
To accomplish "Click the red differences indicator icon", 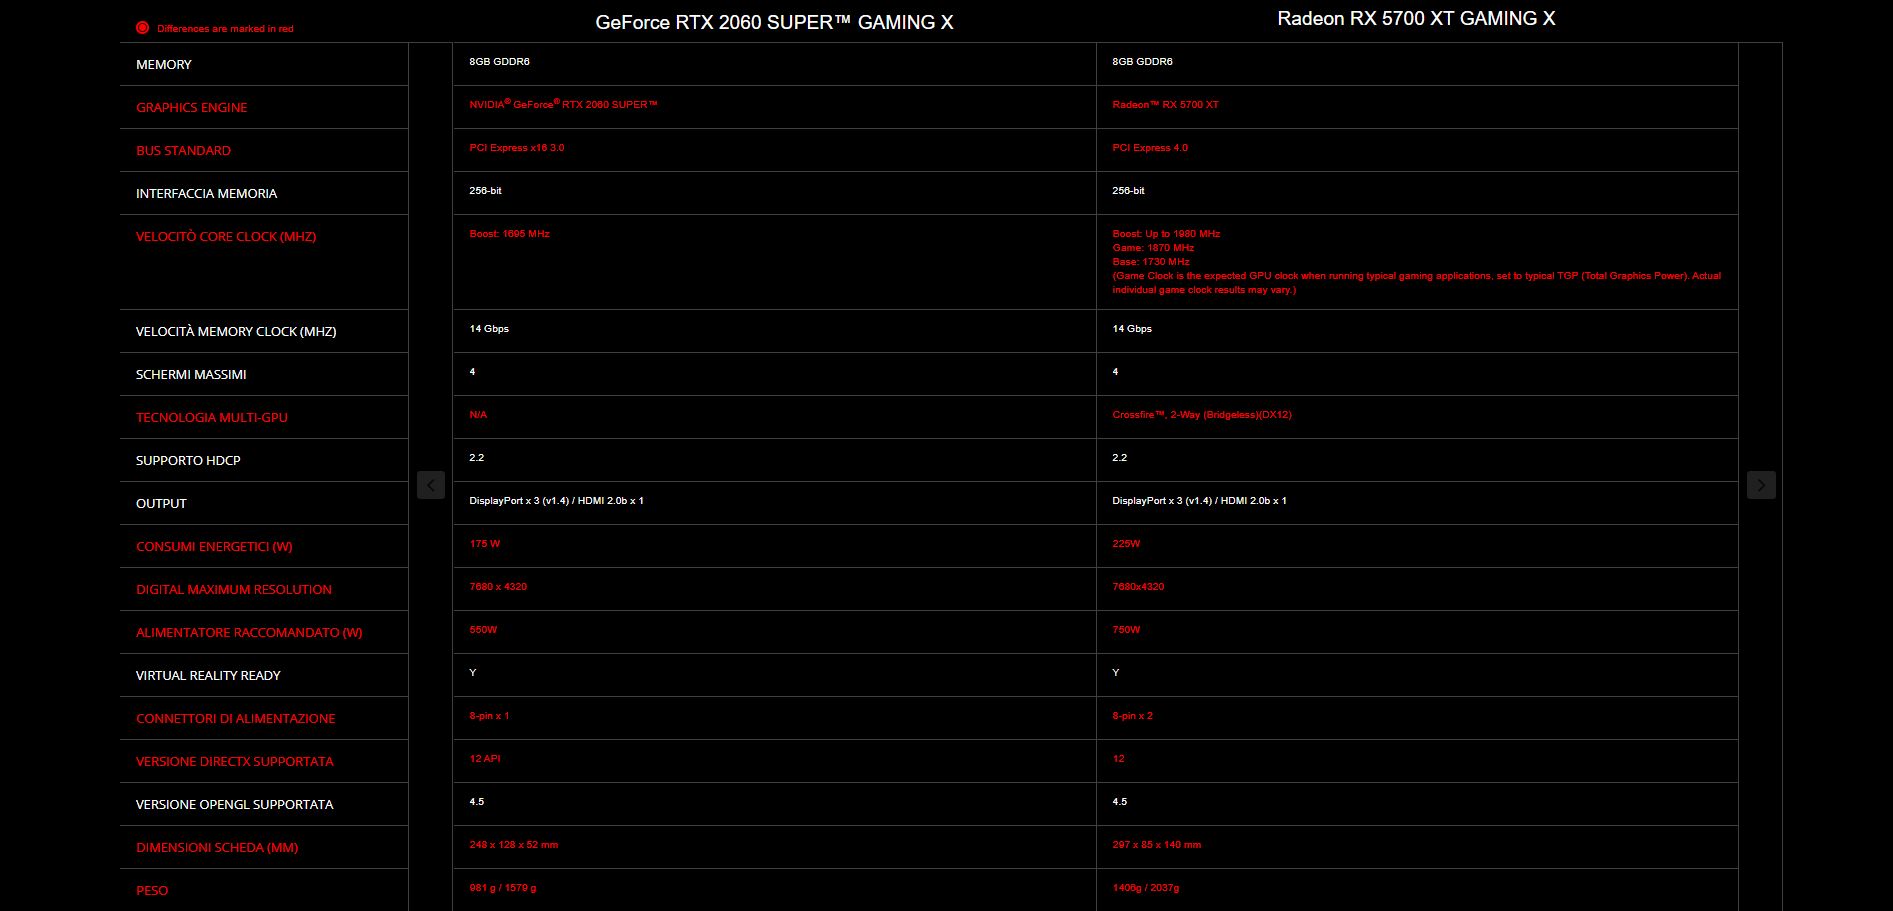I will coord(142,28).
